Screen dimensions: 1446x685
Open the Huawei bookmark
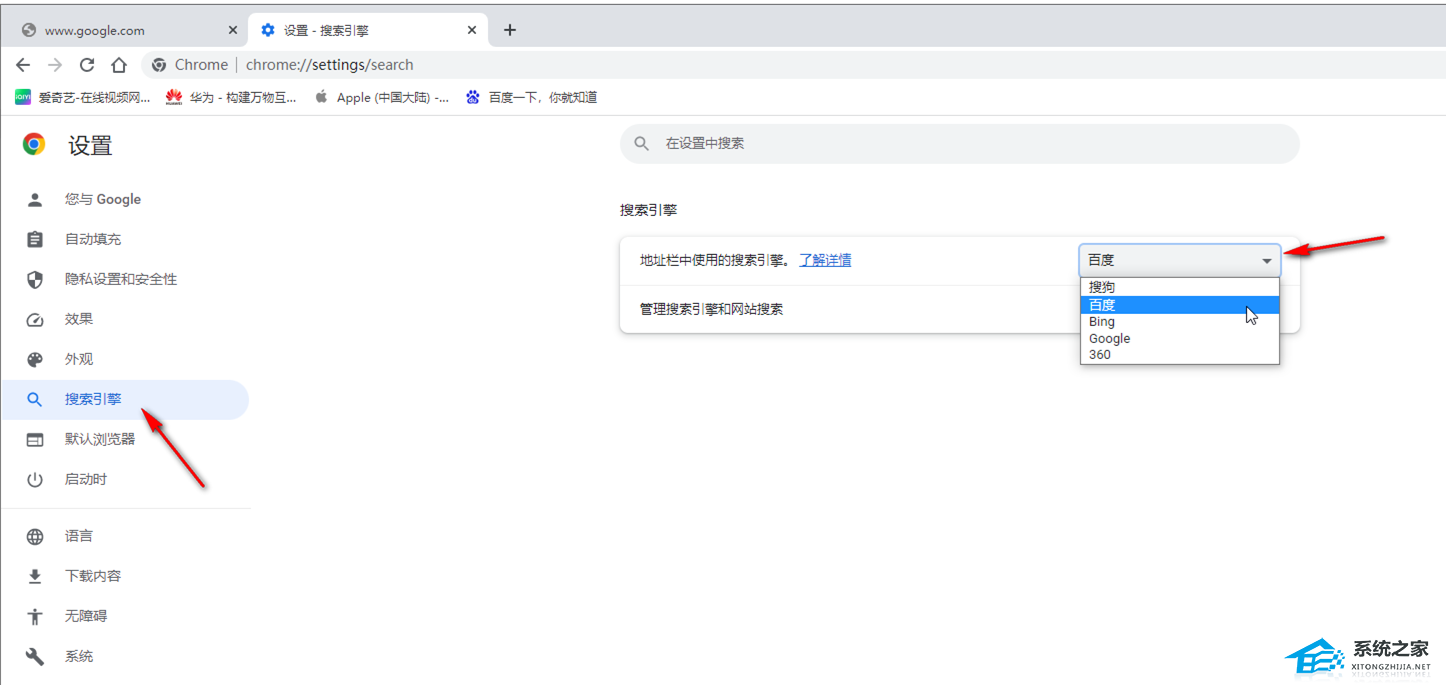[231, 97]
